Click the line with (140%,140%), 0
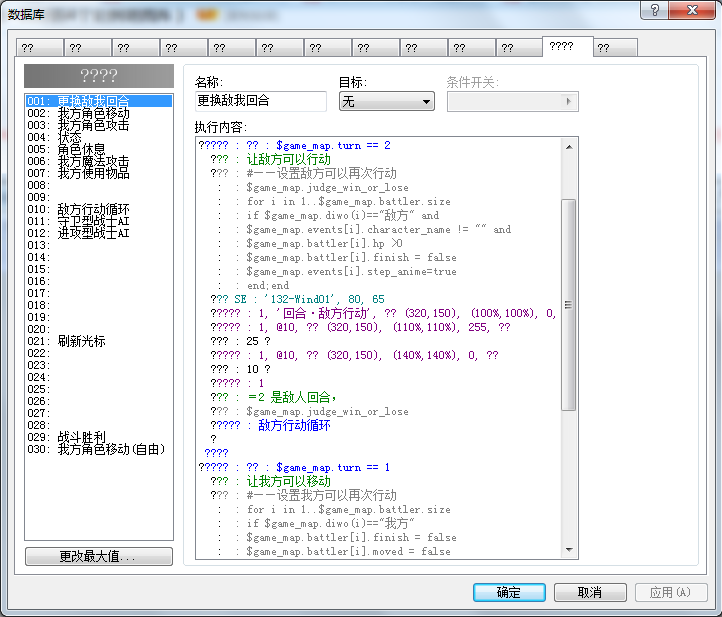 pyautogui.click(x=355, y=355)
